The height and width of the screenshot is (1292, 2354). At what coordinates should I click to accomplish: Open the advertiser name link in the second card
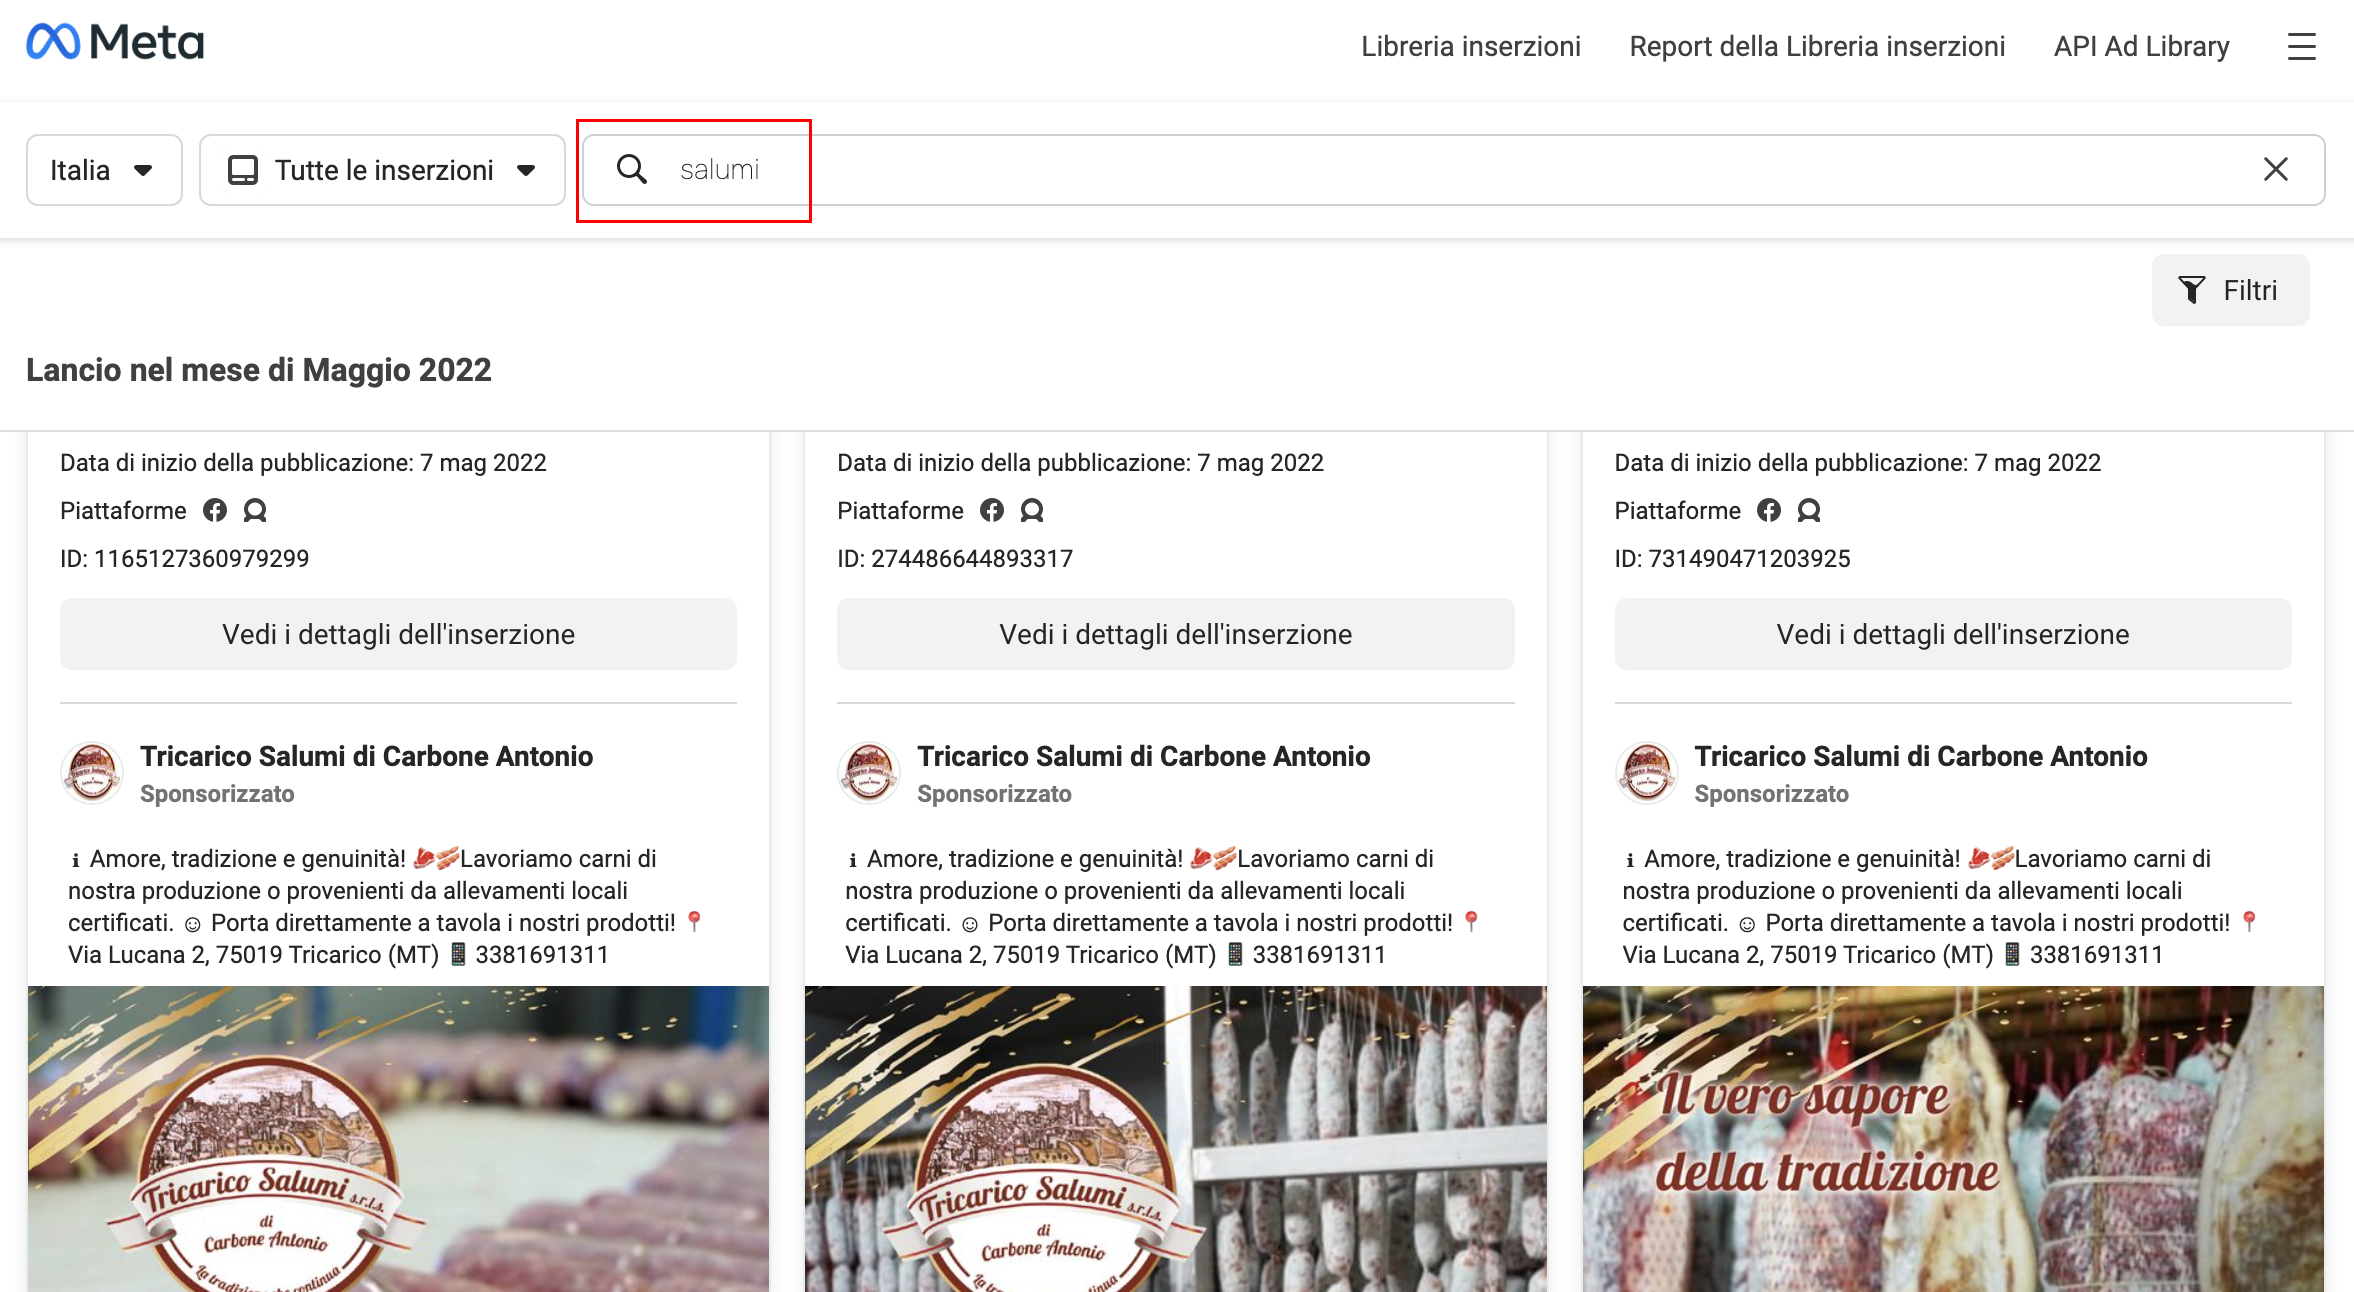(x=1143, y=756)
